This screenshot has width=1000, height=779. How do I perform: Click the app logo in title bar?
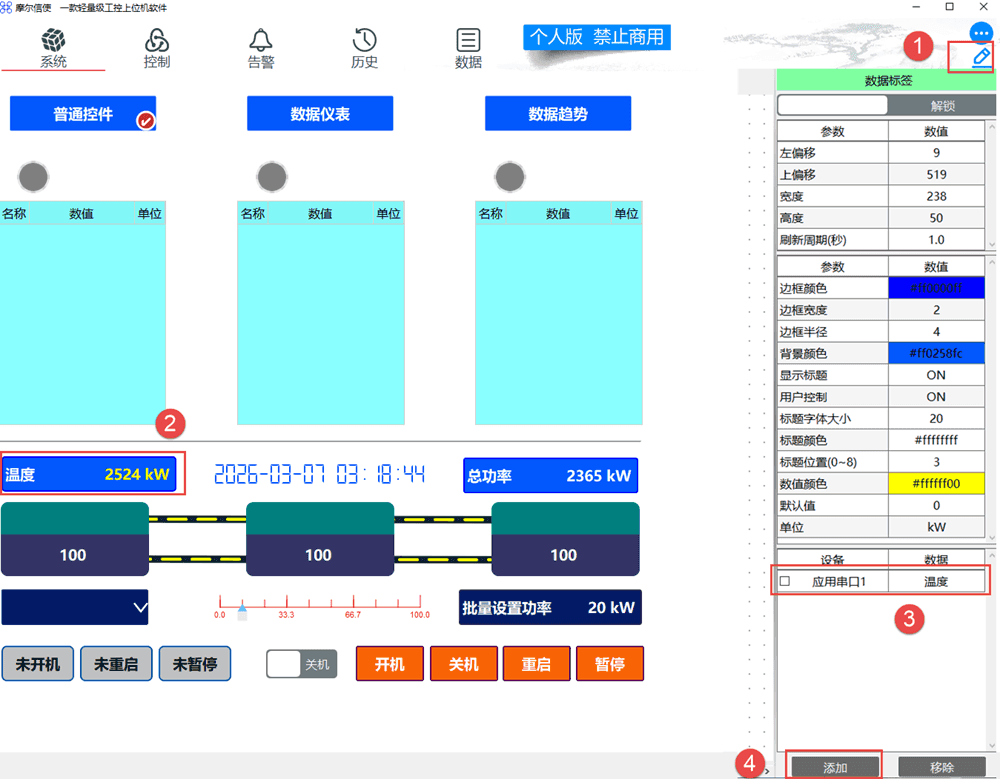(8, 8)
